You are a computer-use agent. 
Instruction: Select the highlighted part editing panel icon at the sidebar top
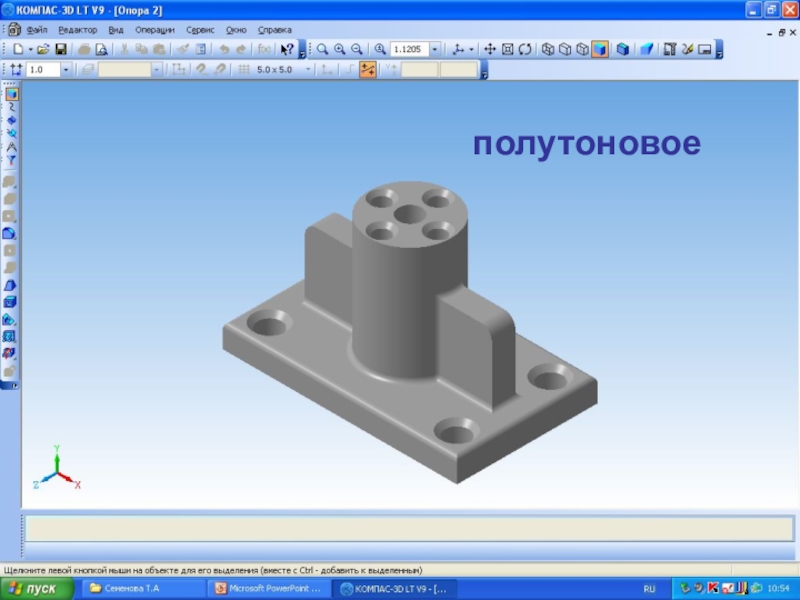[12, 94]
